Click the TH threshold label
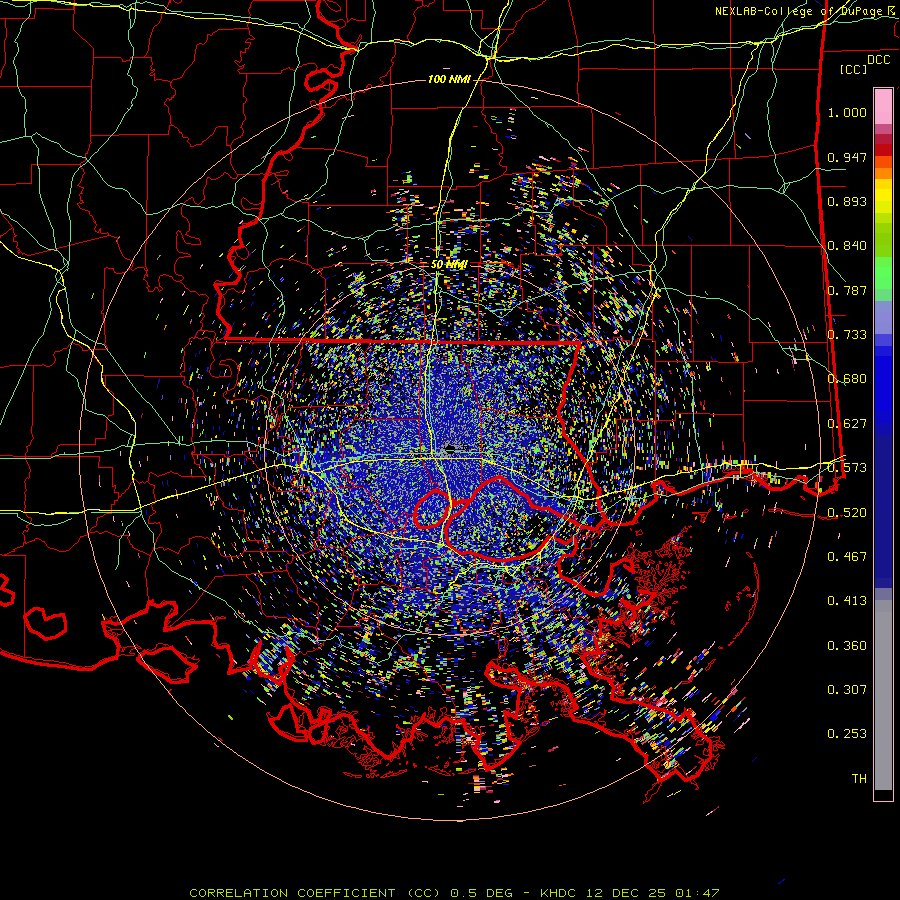The image size is (900, 900). click(x=859, y=779)
